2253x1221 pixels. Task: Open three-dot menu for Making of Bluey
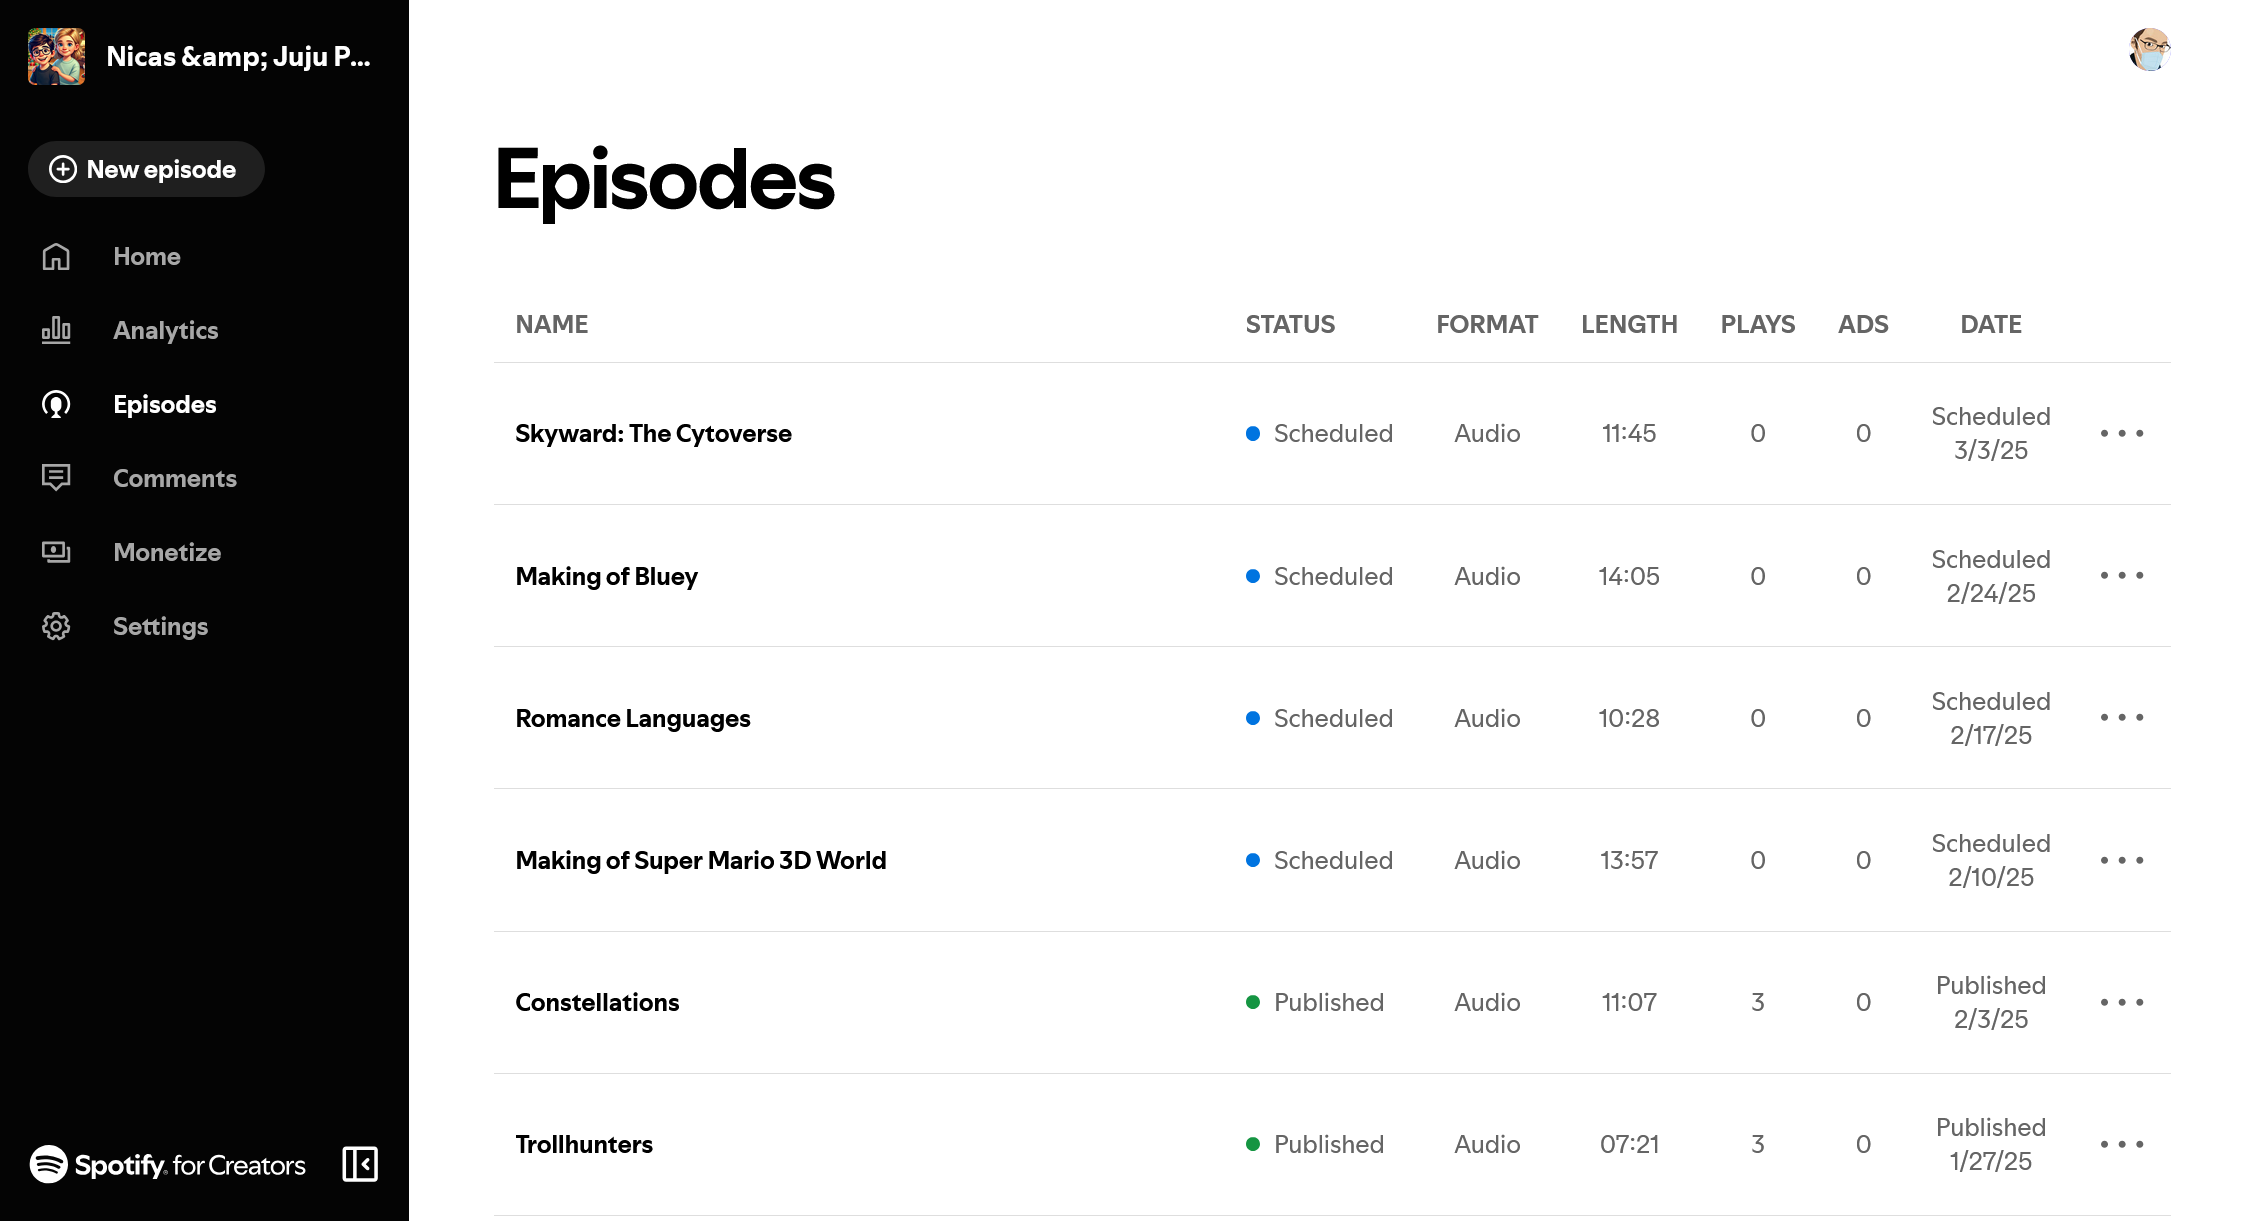click(x=2121, y=575)
